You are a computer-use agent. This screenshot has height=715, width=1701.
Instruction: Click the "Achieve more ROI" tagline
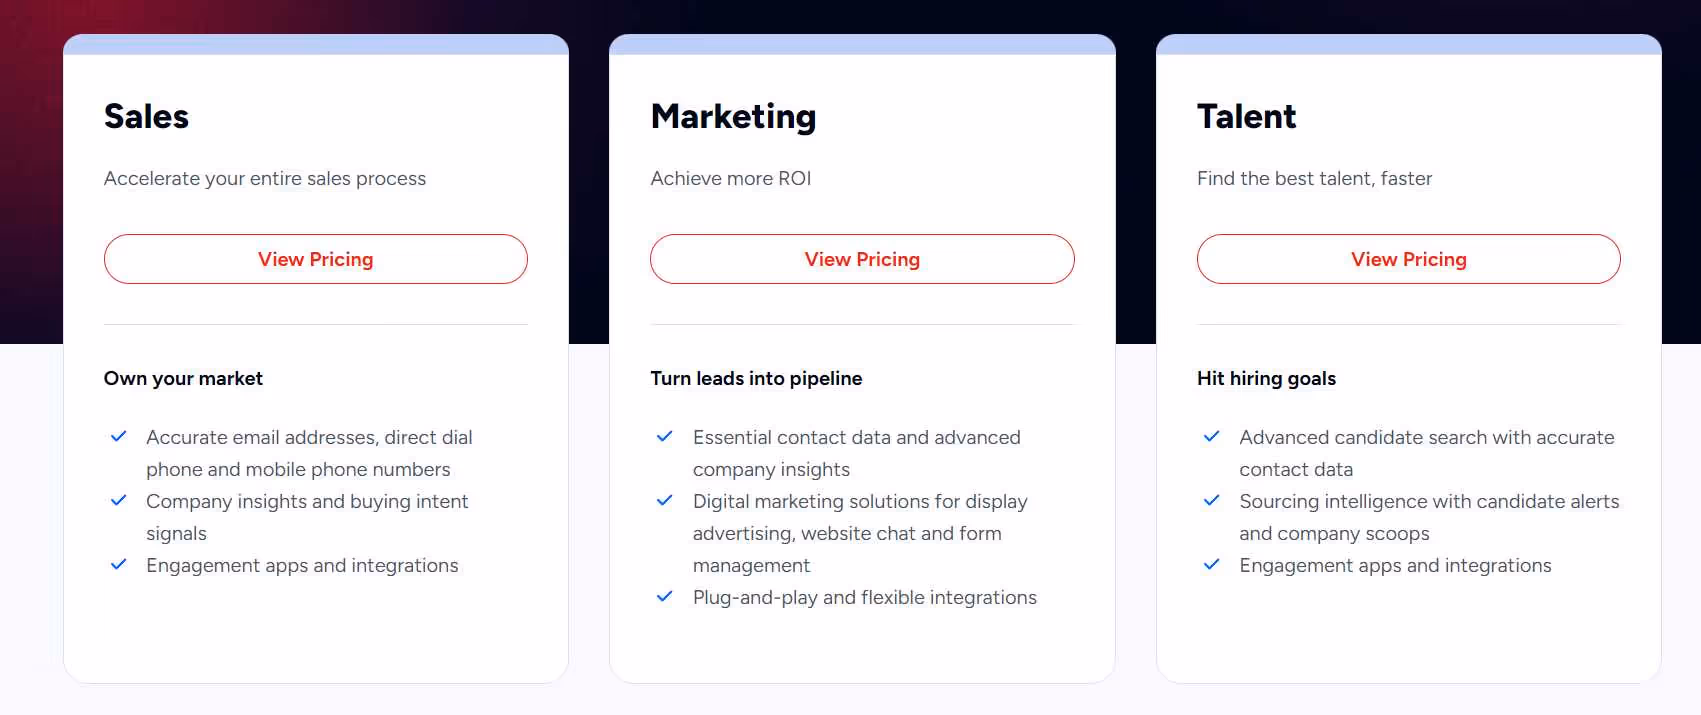point(731,178)
